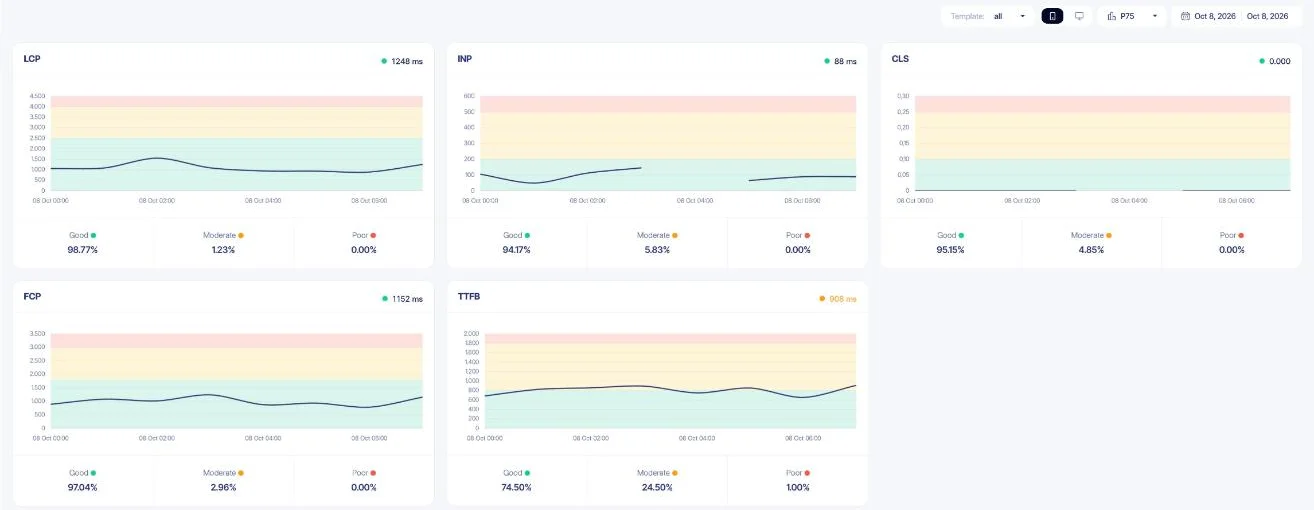The width and height of the screenshot is (1314, 510).
Task: Switch to desktop device view
Action: coord(1079,16)
